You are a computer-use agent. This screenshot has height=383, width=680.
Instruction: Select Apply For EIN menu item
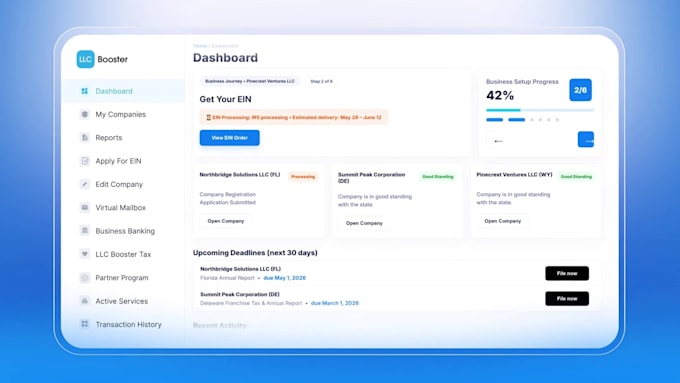point(118,161)
